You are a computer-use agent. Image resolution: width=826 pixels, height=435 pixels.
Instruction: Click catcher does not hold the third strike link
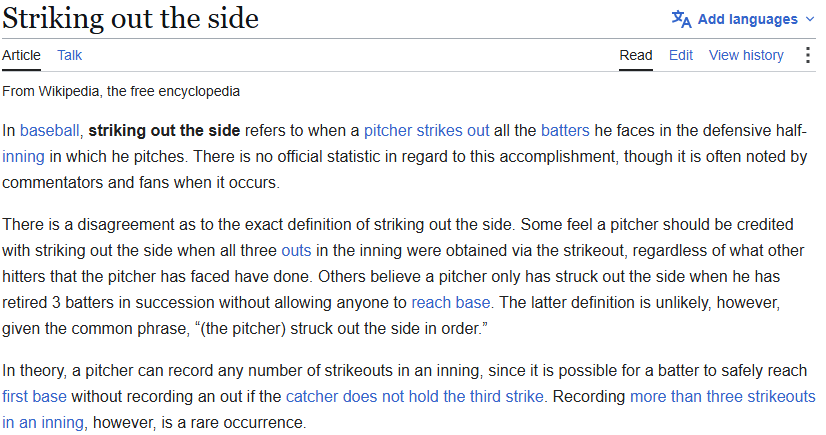click(x=415, y=396)
